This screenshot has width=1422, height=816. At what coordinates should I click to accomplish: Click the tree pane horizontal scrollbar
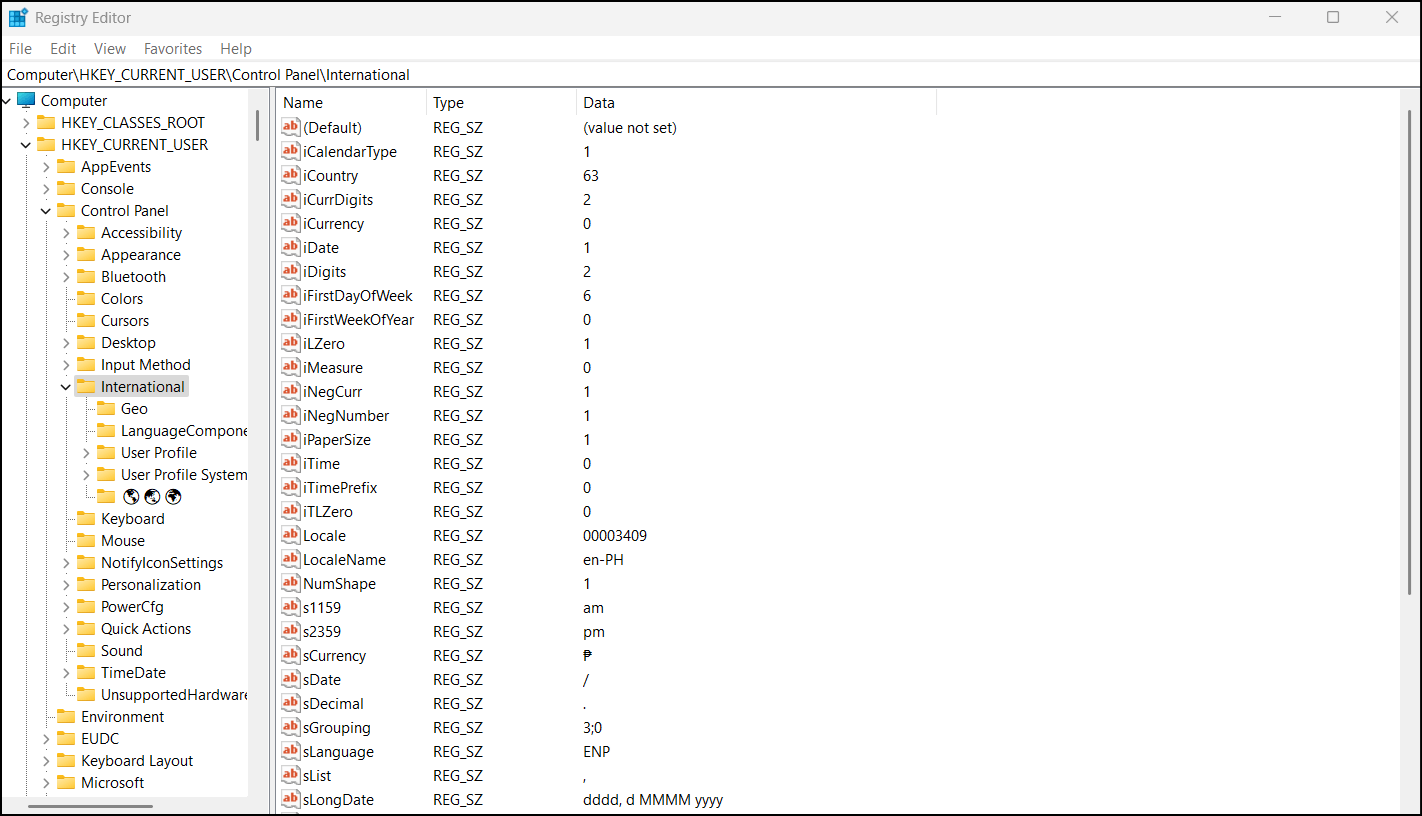[x=90, y=805]
